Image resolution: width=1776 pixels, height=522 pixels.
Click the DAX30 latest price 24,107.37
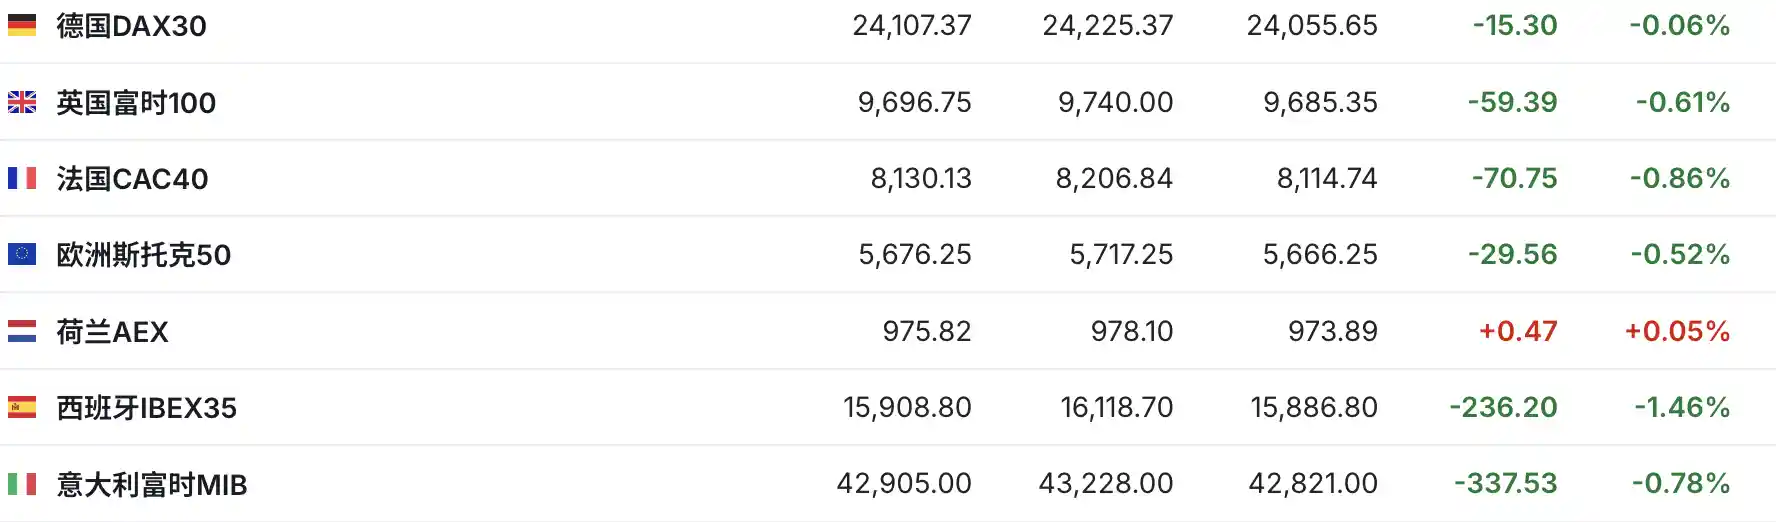click(x=911, y=26)
